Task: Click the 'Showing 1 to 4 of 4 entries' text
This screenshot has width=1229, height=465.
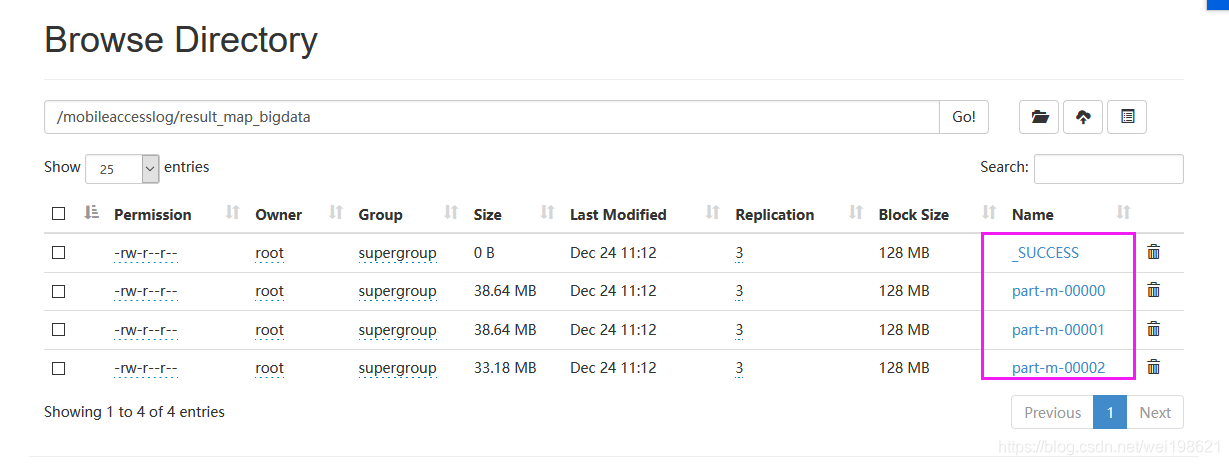Action: pos(134,412)
